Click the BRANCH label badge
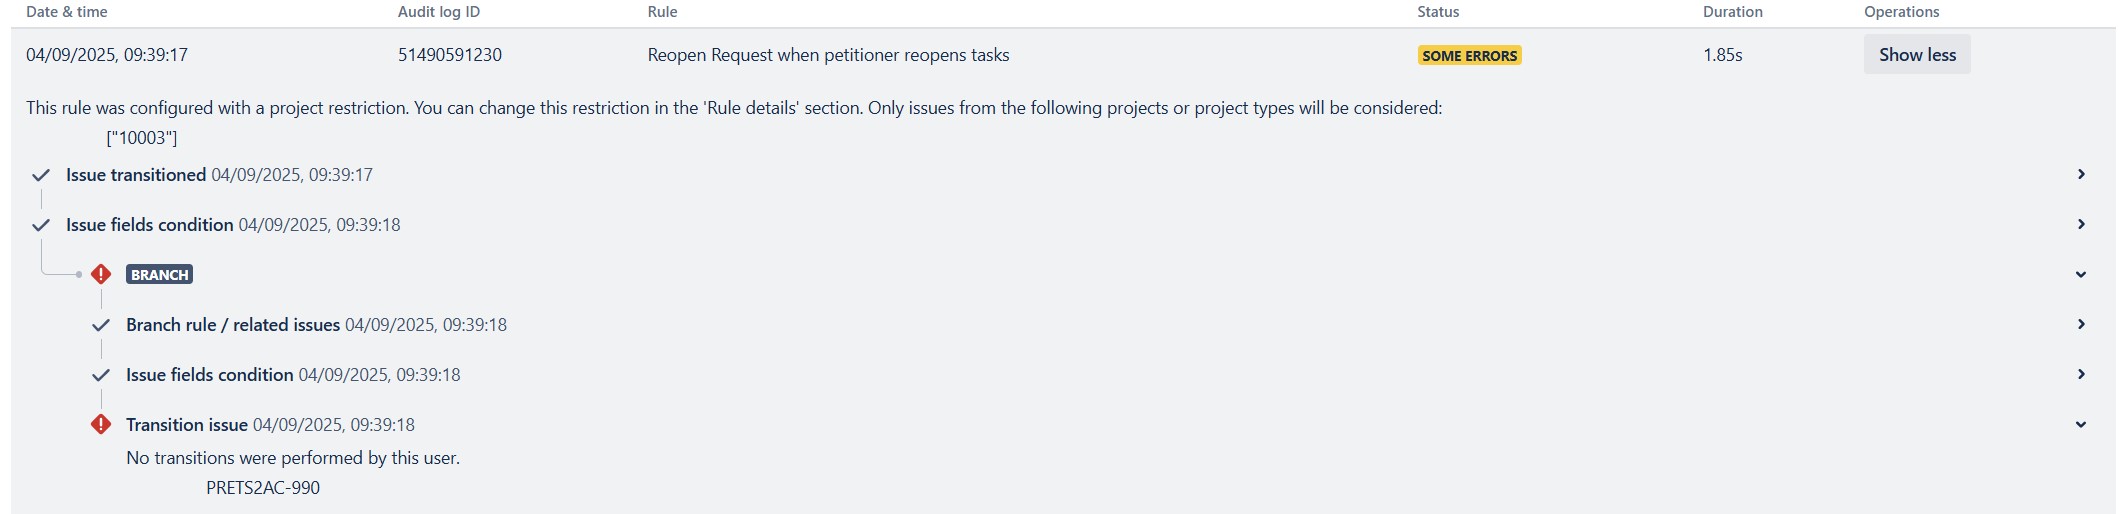 point(159,274)
